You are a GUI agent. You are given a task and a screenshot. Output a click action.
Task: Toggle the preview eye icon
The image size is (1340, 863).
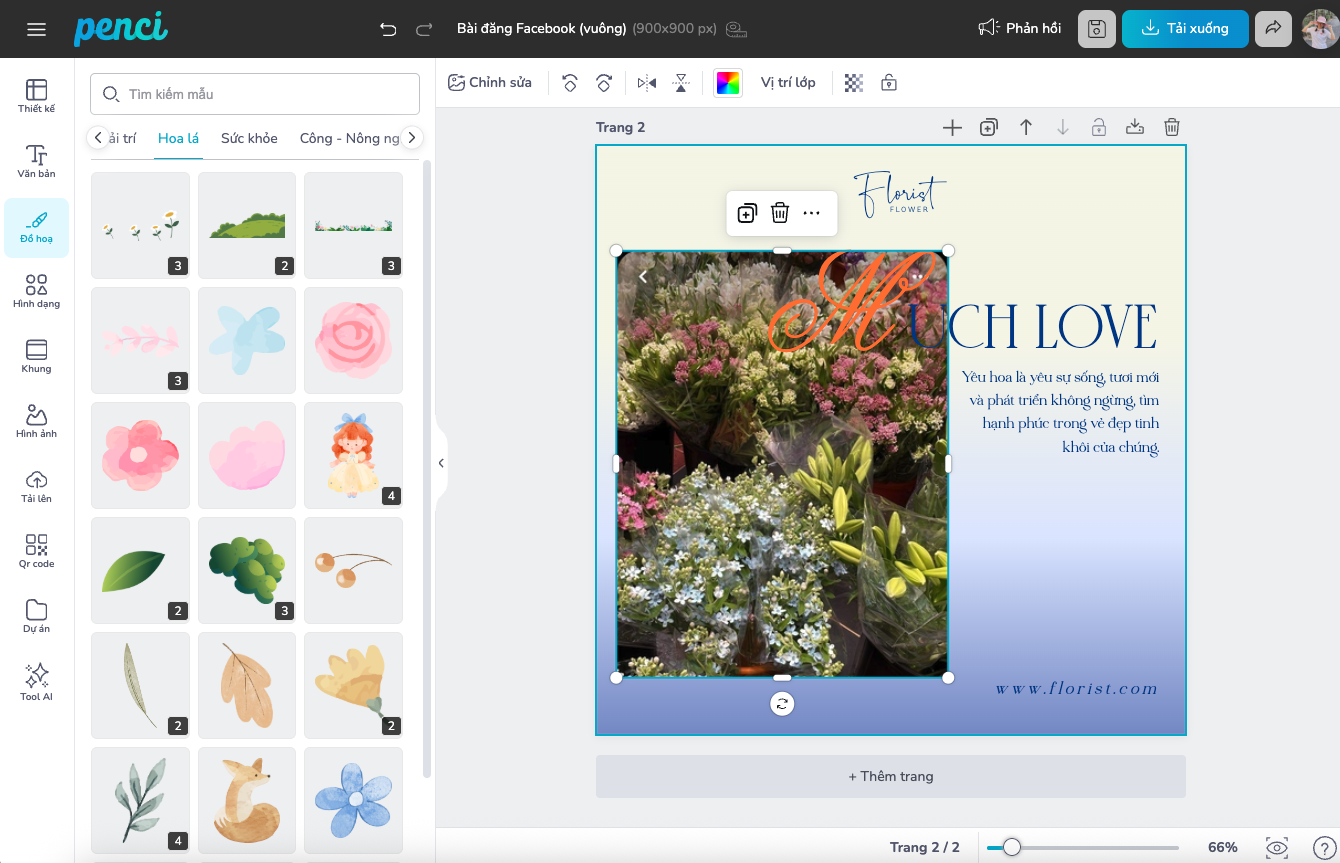(x=1276, y=847)
